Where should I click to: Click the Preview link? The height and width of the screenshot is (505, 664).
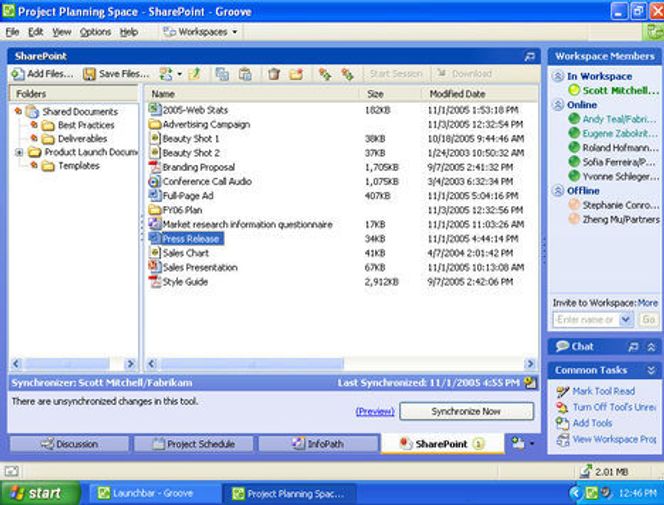coord(375,411)
